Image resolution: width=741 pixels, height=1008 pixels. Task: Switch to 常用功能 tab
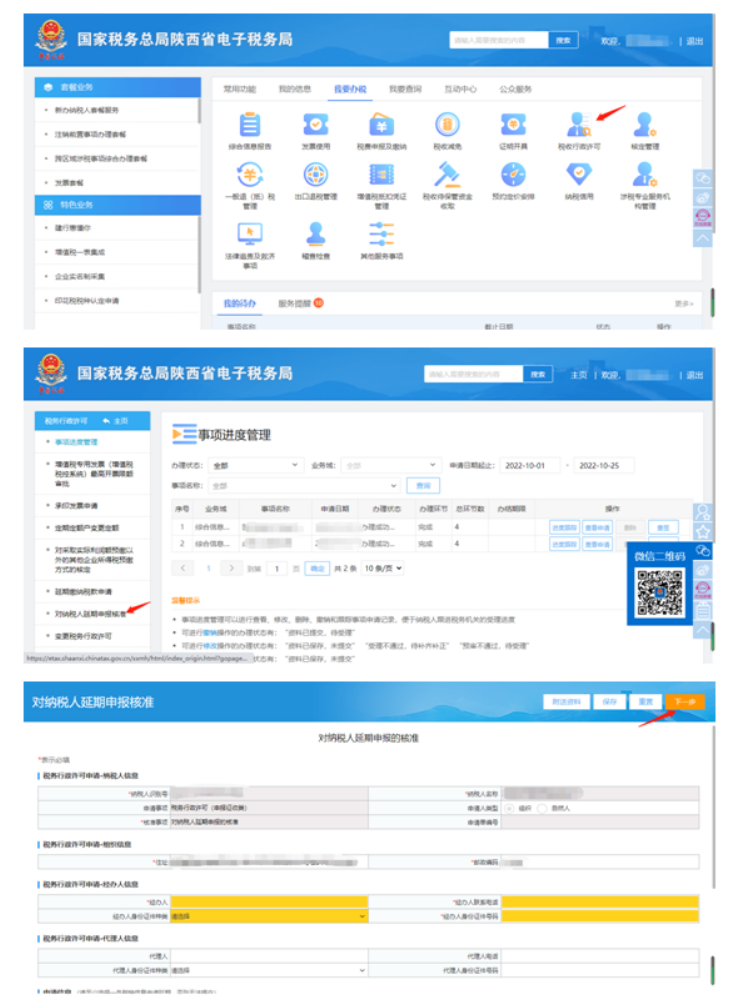(240, 89)
